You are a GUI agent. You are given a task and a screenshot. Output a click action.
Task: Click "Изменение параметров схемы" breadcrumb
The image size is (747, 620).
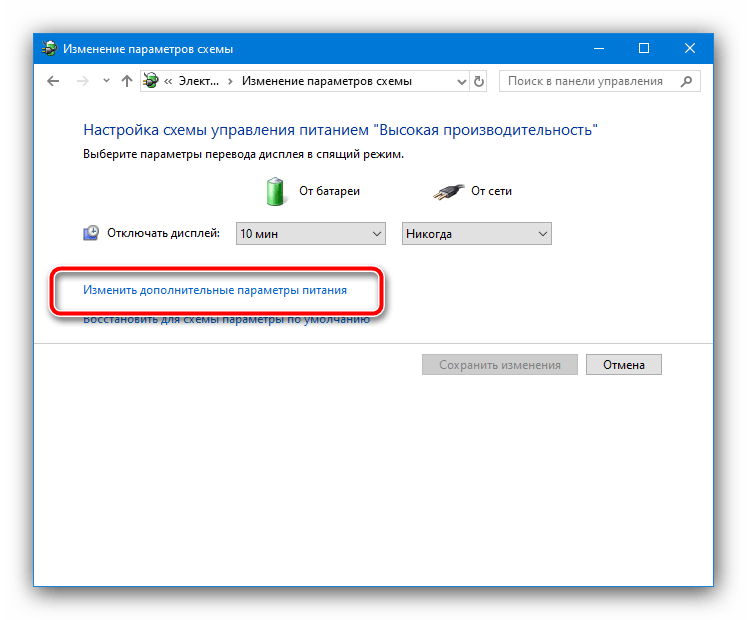[326, 81]
